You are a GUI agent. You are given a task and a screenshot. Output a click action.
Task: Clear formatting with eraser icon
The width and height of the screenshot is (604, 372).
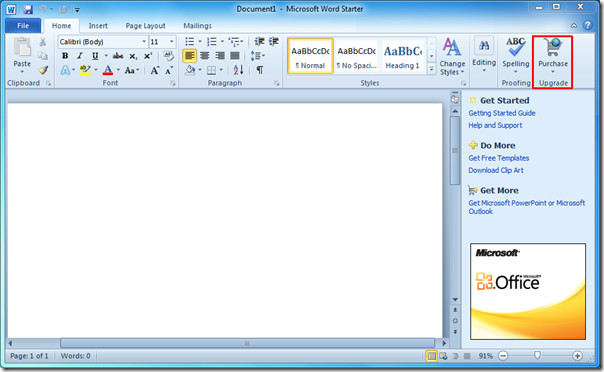pyautogui.click(x=168, y=56)
